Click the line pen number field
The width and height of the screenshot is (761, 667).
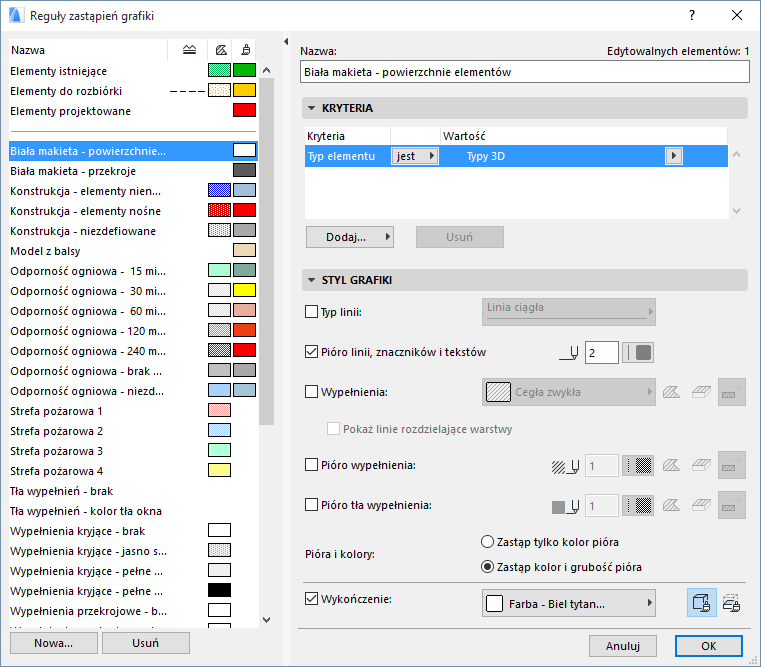click(x=601, y=353)
